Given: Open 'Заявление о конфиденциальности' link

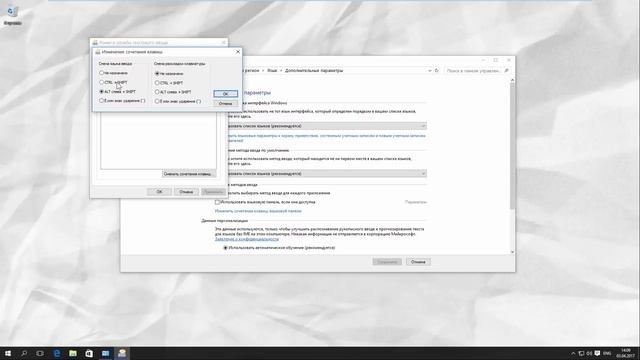Looking at the screenshot, I should (247, 239).
